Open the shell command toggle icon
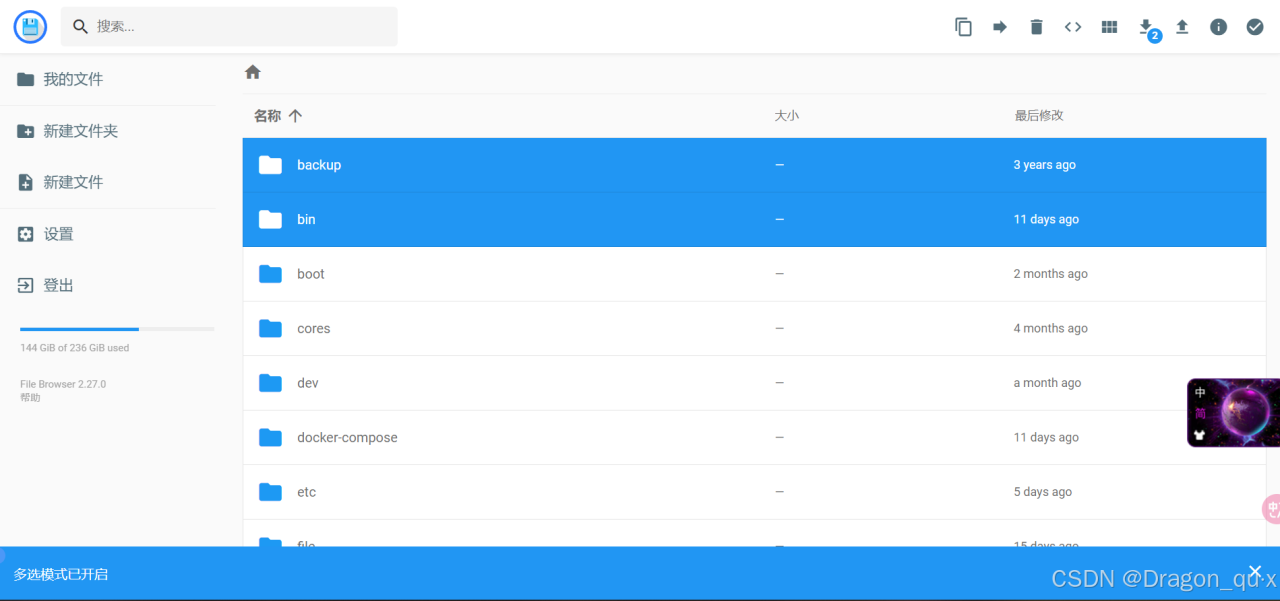Image resolution: width=1280 pixels, height=601 pixels. [1073, 27]
